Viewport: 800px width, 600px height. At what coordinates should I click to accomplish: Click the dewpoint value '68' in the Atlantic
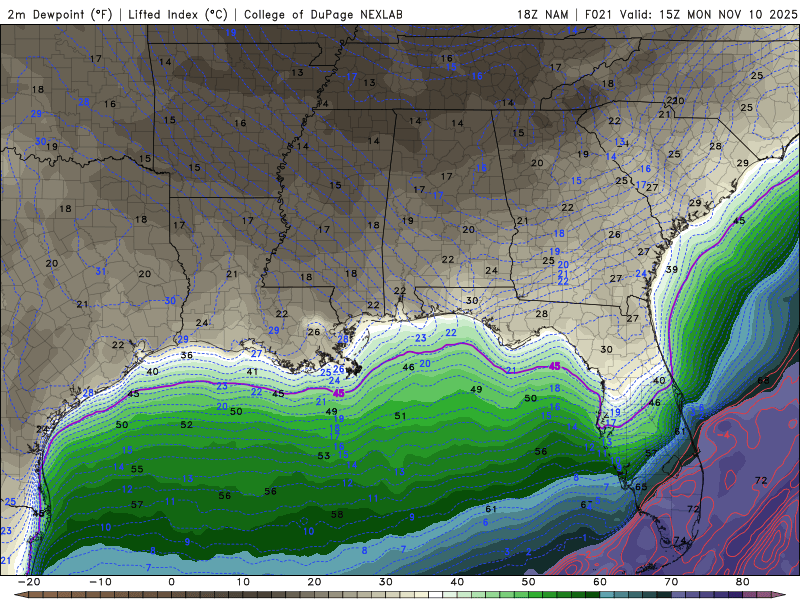coord(763,381)
